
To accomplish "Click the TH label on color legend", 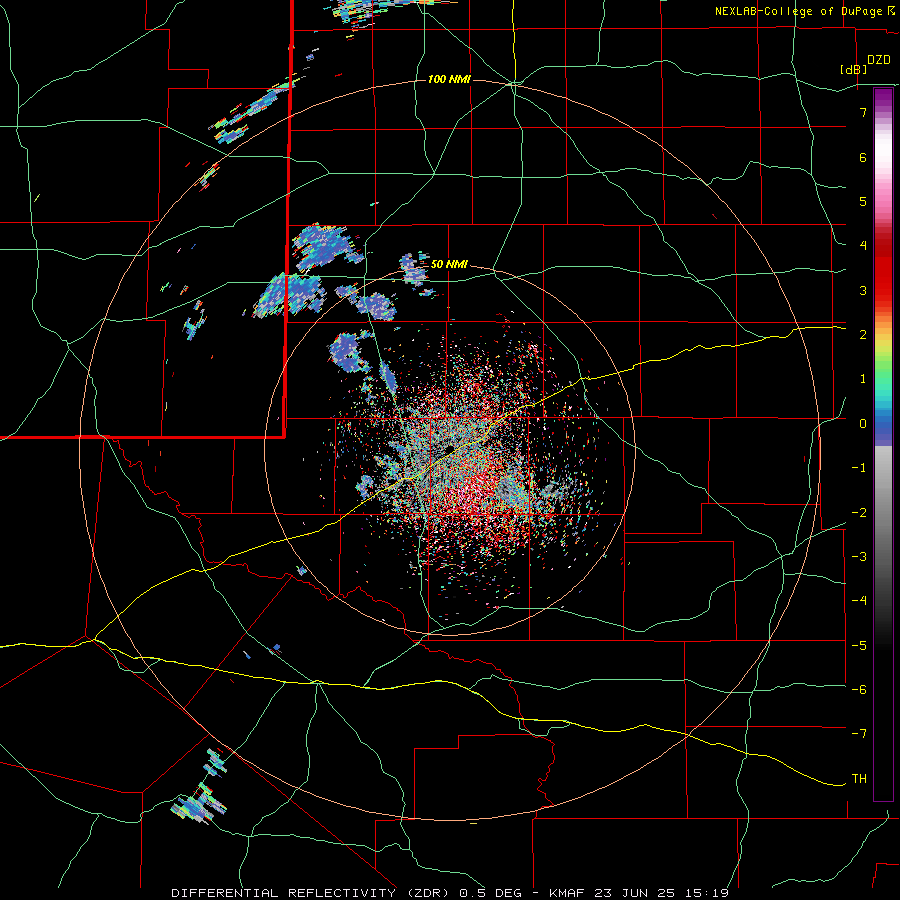I will click(x=859, y=778).
